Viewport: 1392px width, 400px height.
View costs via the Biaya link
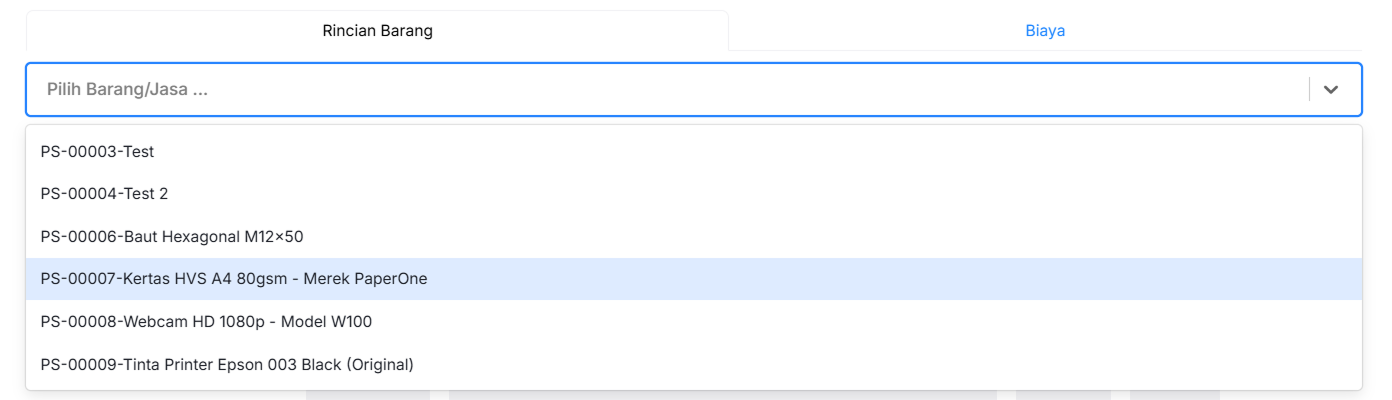click(1045, 30)
